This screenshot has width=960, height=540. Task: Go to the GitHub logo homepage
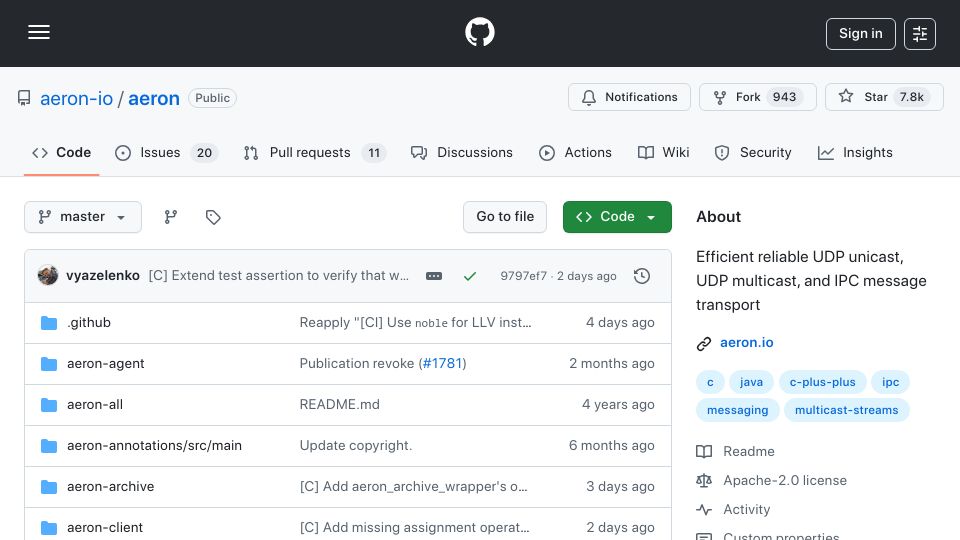tap(479, 32)
